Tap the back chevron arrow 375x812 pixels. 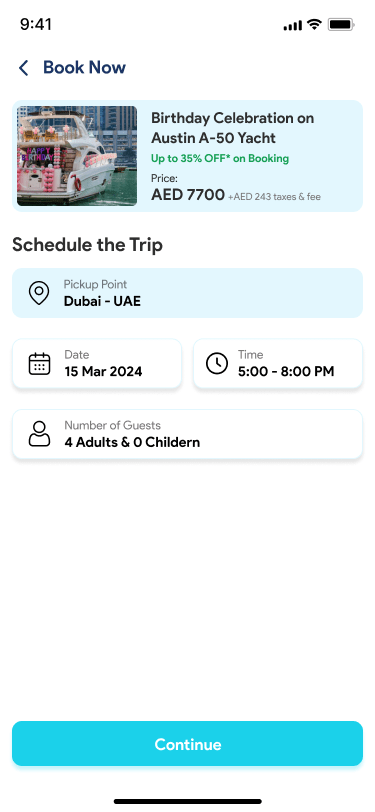coord(23,68)
